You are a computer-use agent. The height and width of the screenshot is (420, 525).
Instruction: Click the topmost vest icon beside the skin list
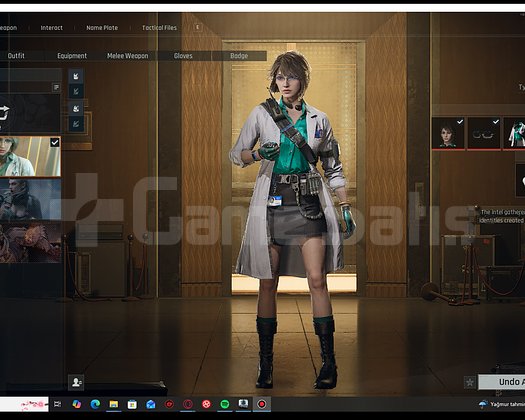tap(76, 76)
